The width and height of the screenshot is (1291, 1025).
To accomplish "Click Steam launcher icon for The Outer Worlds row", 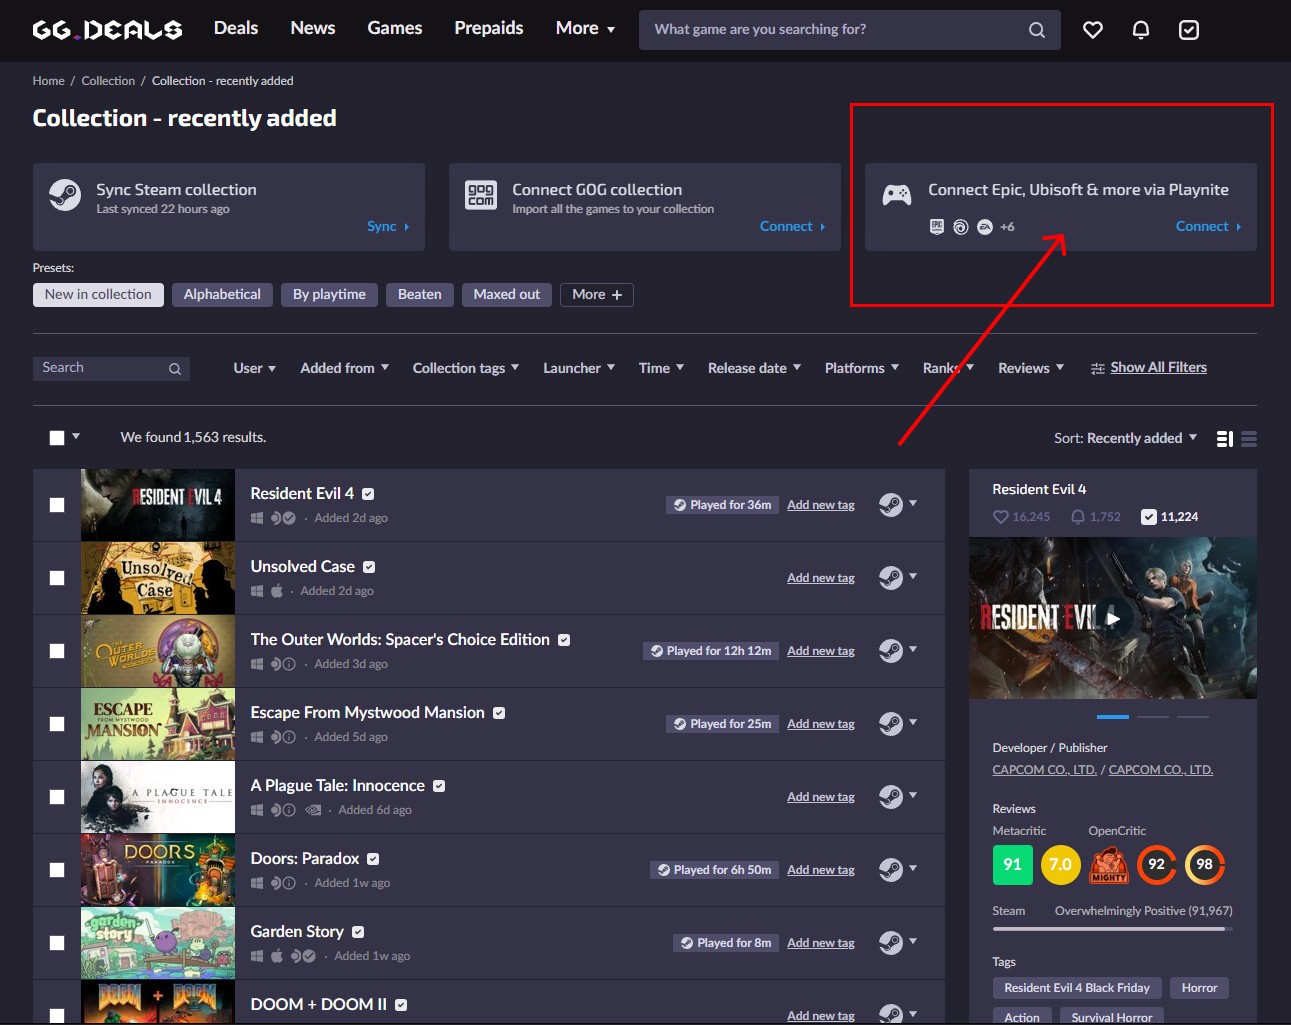I will [x=891, y=651].
